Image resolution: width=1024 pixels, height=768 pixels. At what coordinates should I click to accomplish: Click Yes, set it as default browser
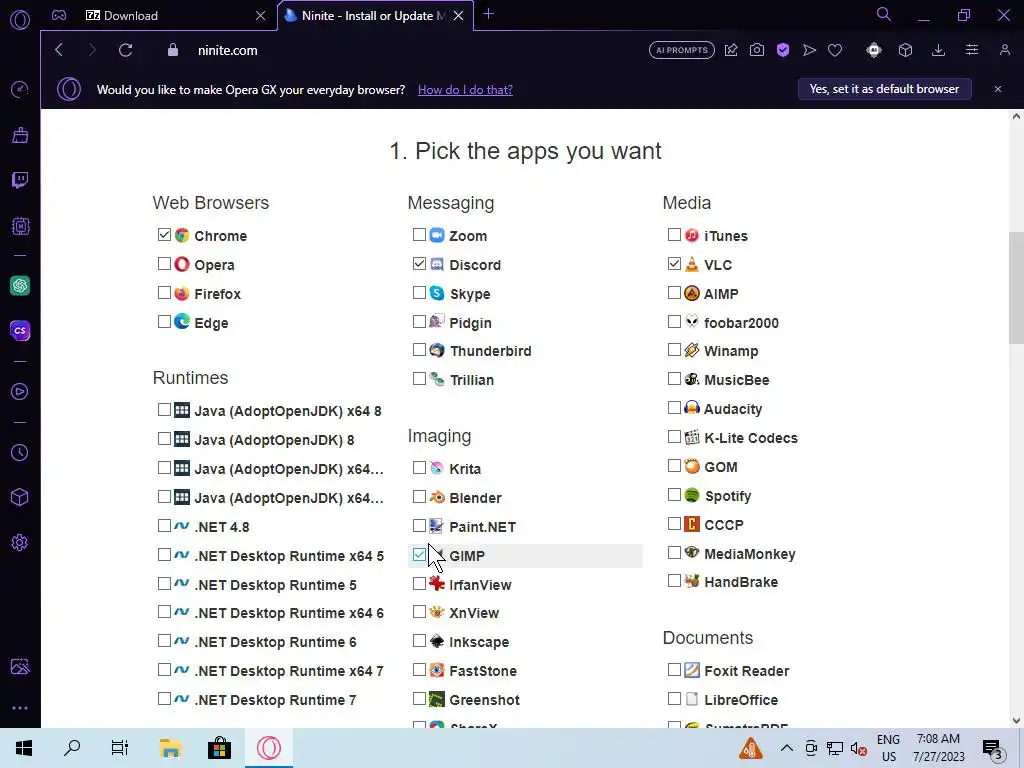coord(884,89)
